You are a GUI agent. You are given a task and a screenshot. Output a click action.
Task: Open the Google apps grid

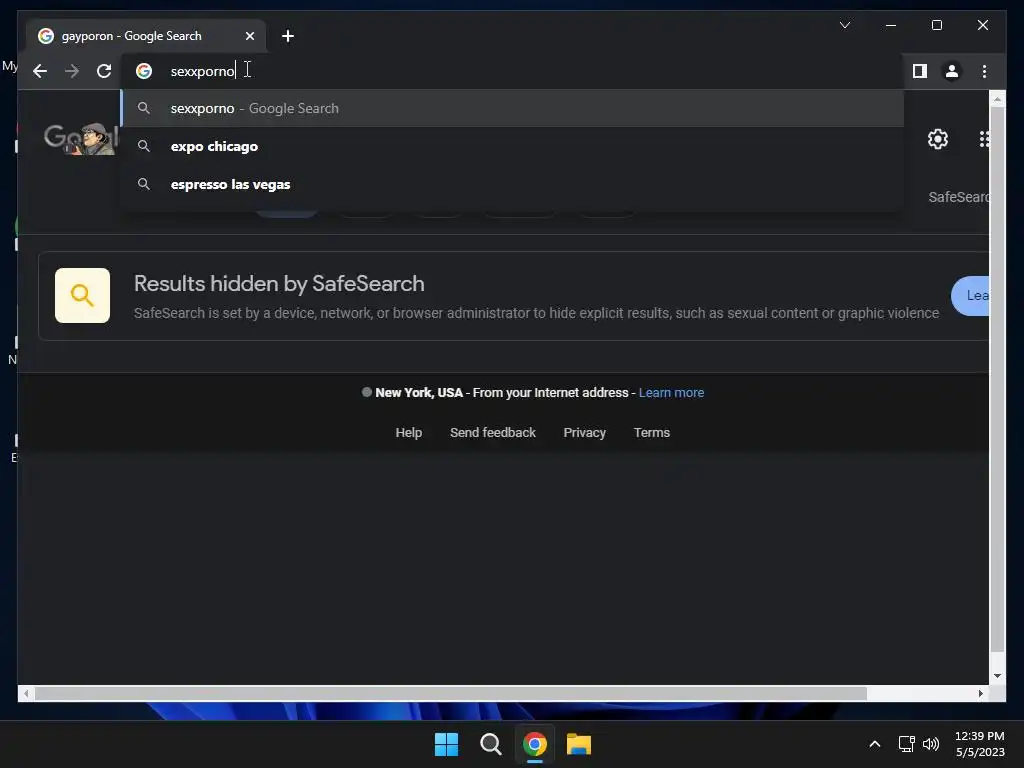click(984, 138)
